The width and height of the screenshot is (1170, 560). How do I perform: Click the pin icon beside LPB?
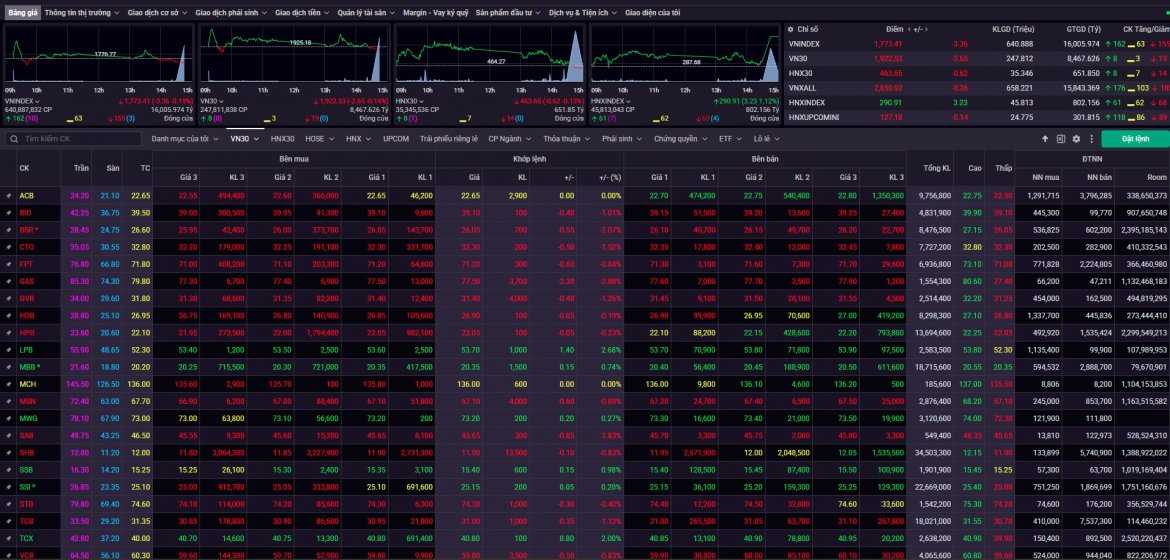coord(9,349)
